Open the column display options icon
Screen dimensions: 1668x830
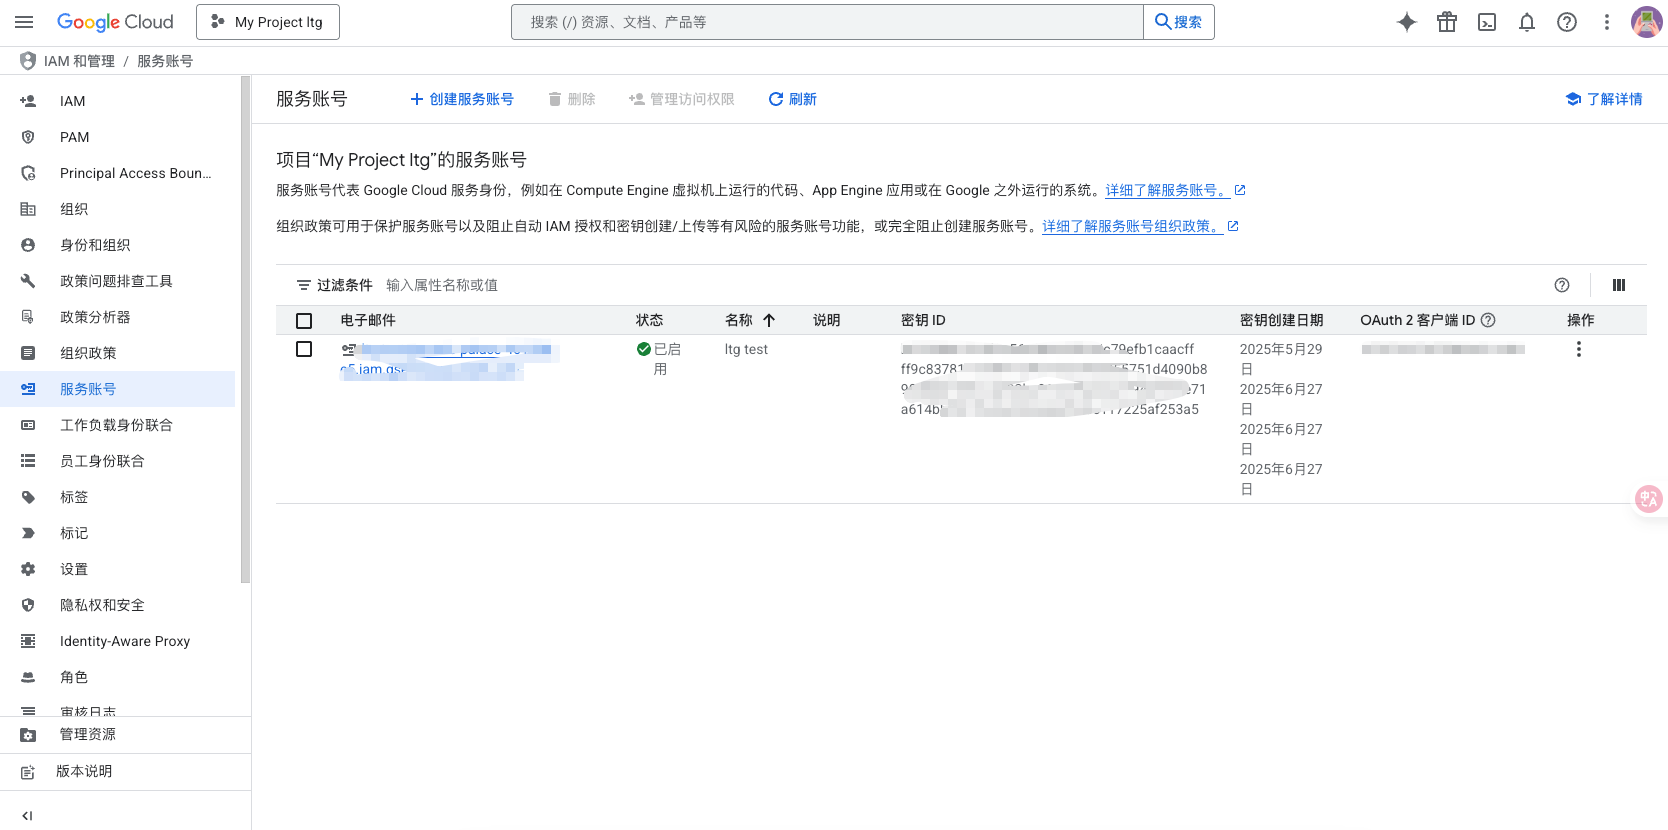click(1619, 285)
